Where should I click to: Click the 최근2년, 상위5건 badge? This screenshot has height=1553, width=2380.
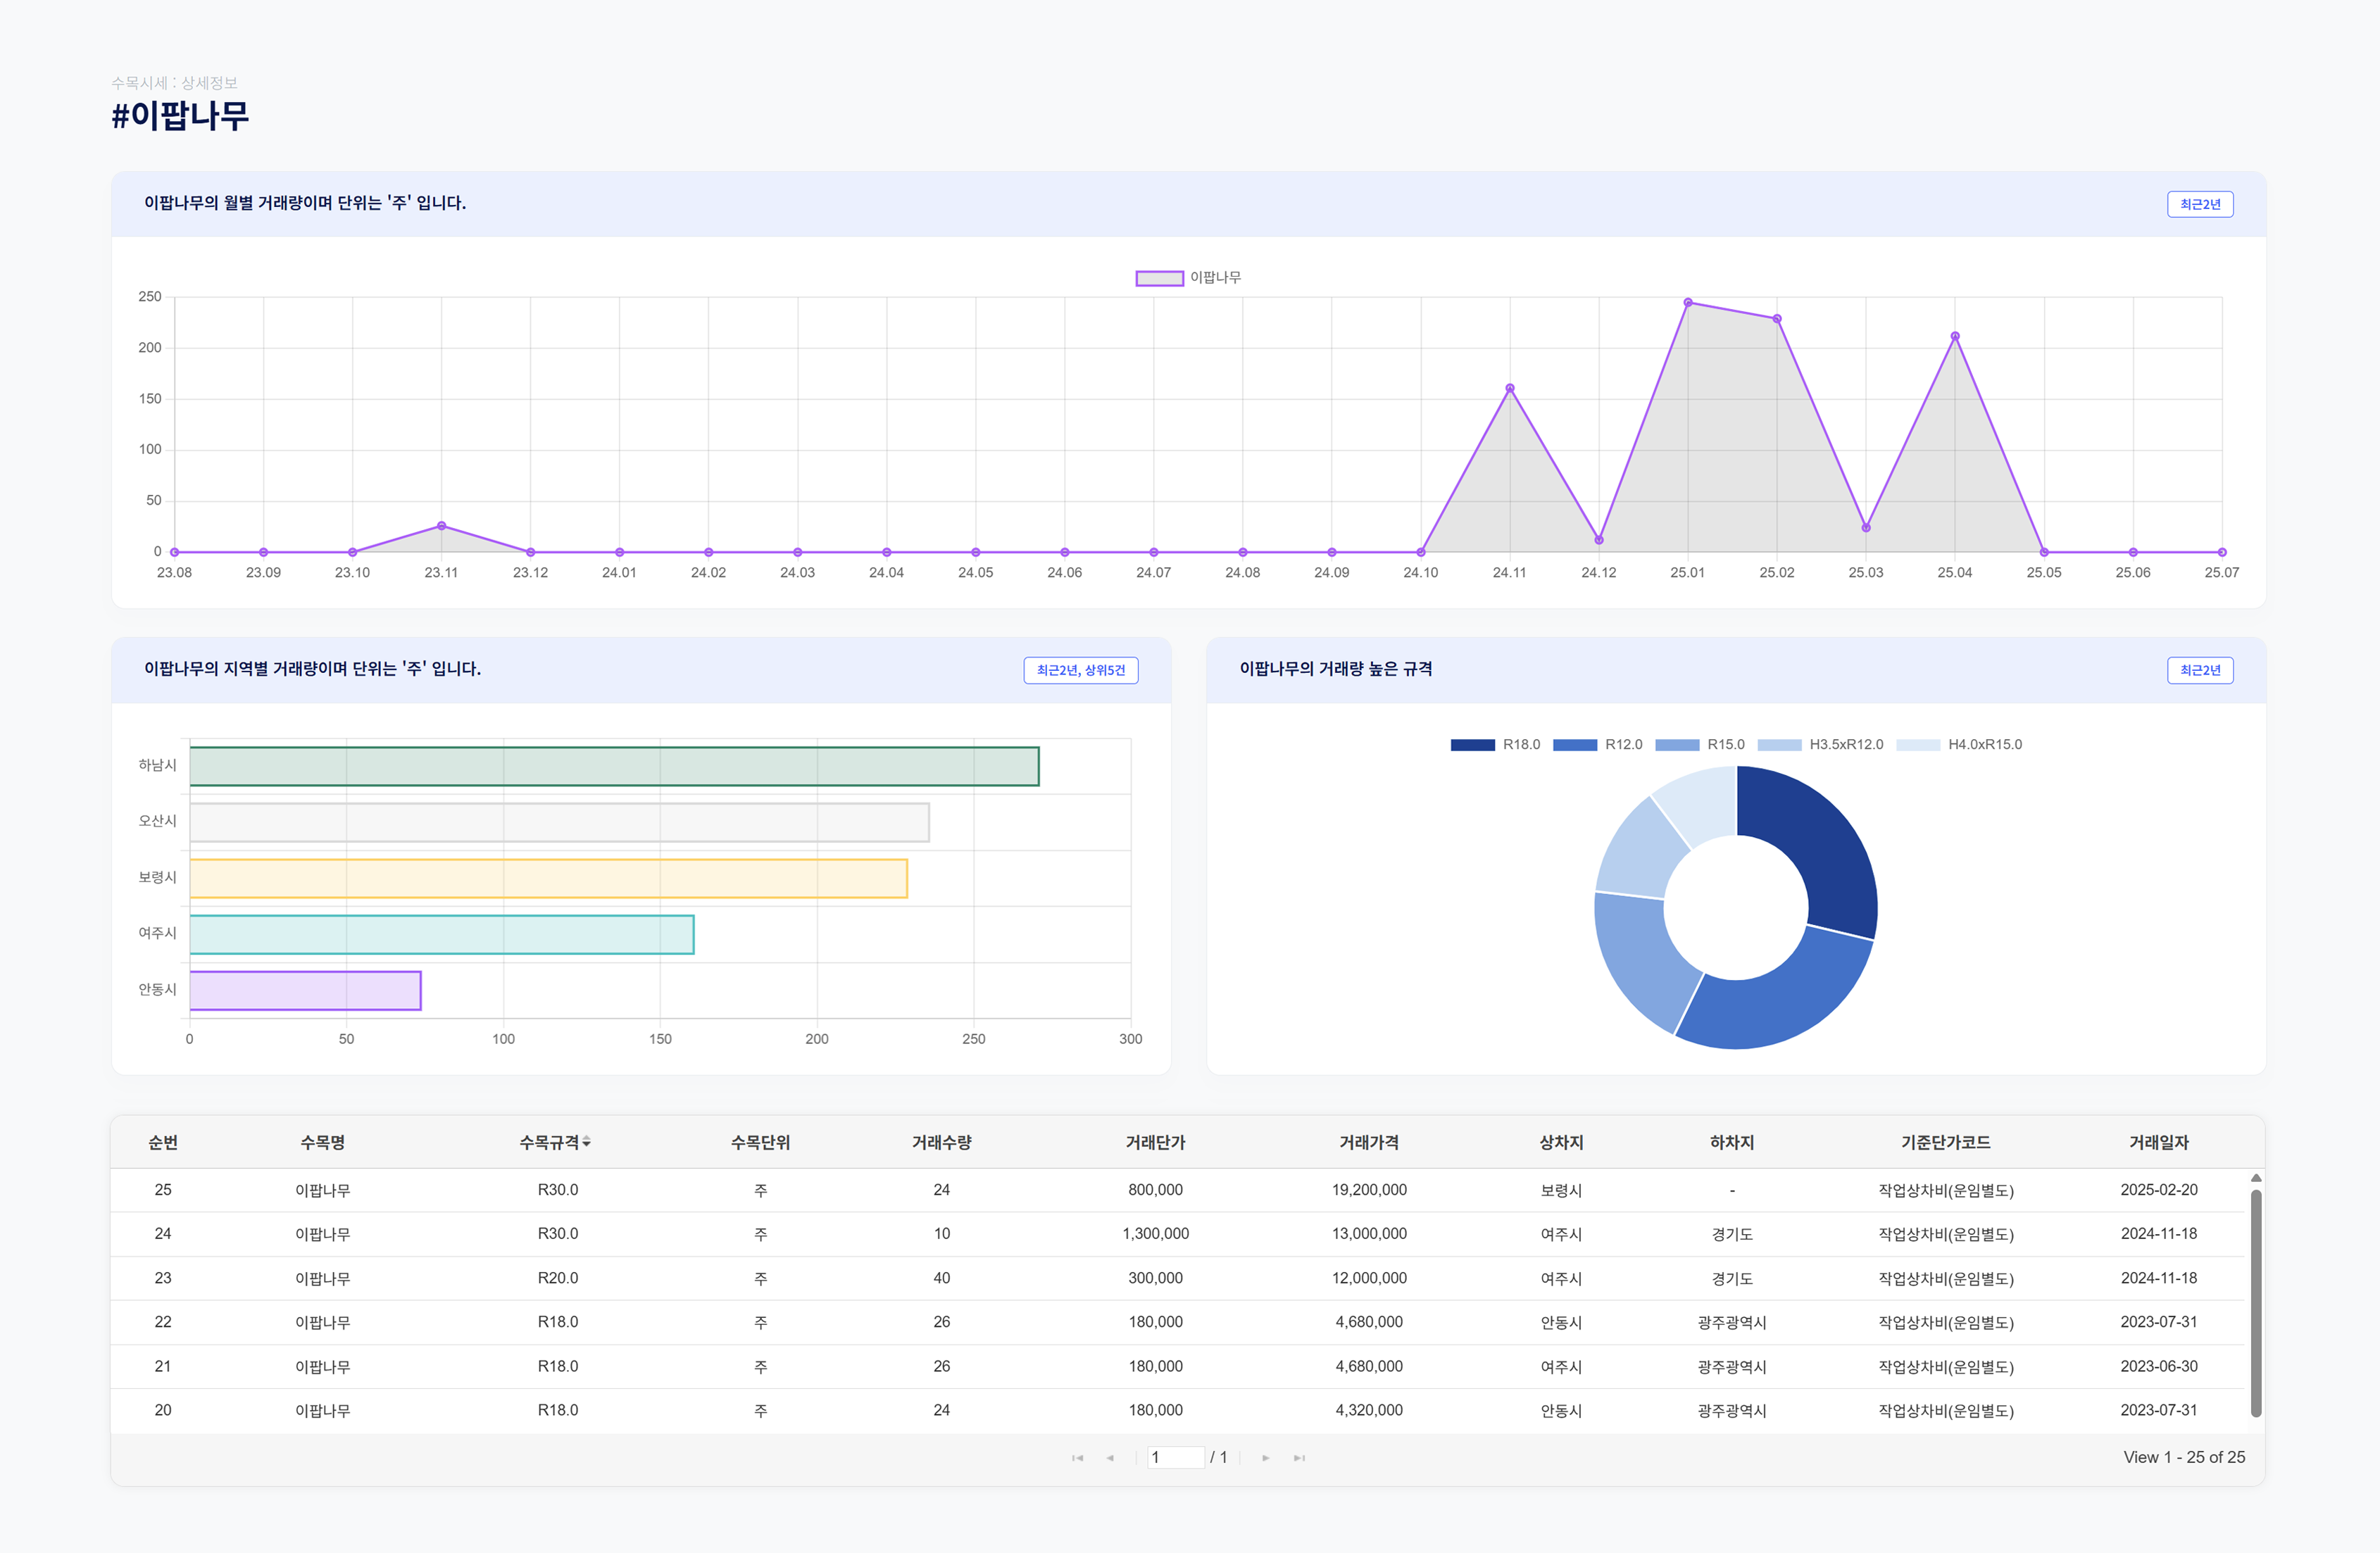[1080, 670]
